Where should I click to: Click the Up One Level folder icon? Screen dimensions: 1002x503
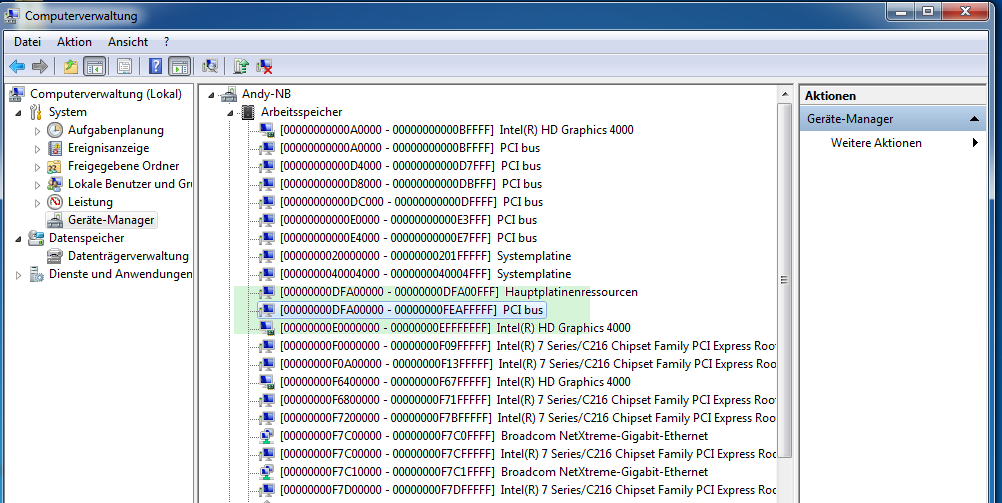coord(71,66)
